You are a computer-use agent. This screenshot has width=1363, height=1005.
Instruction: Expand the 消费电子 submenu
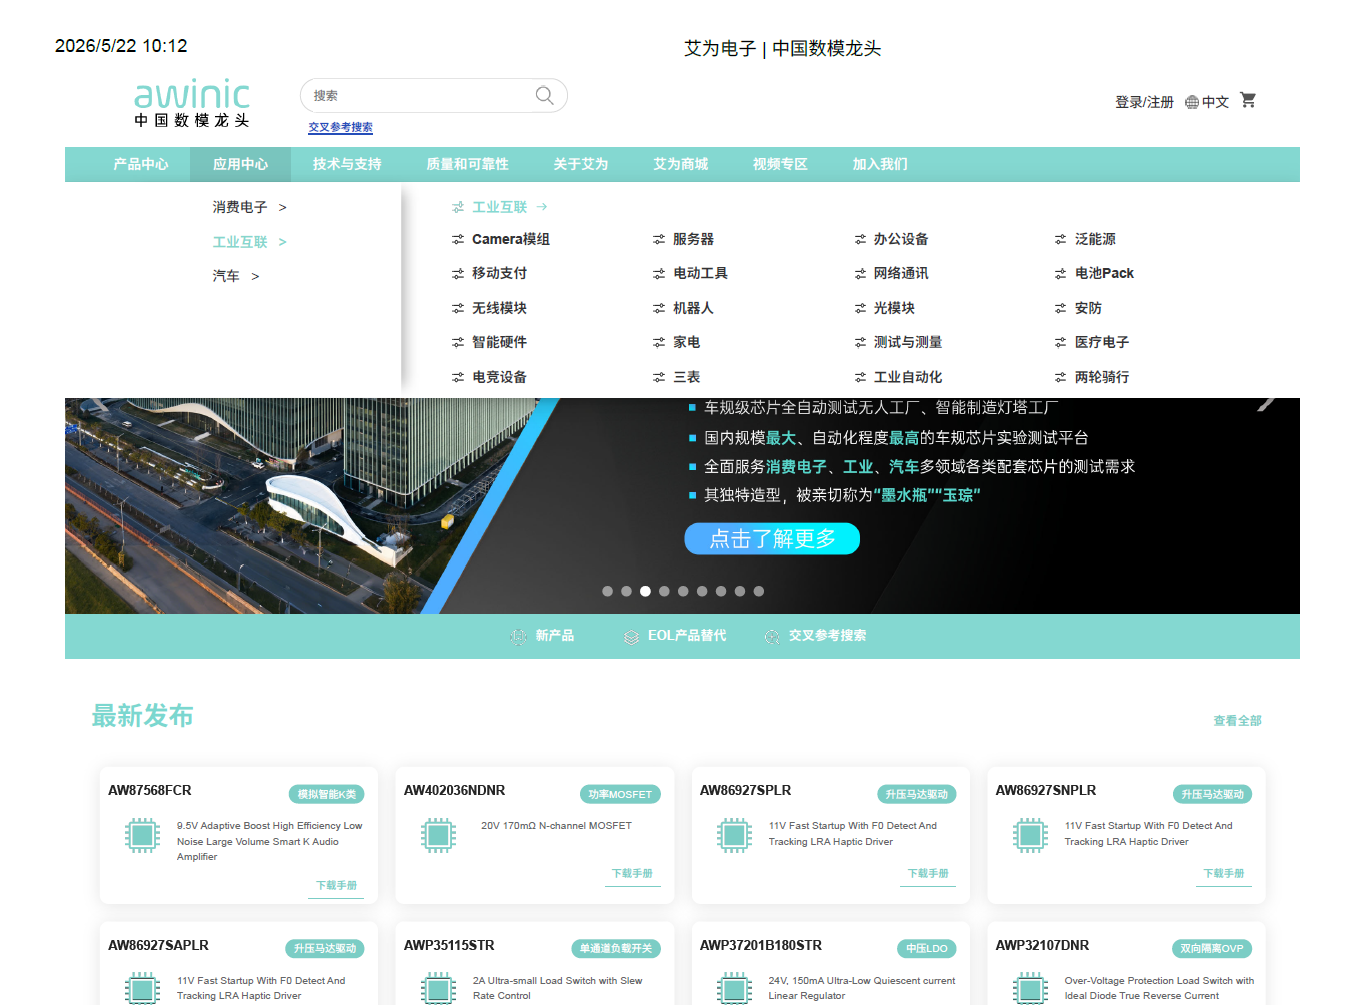click(x=249, y=207)
